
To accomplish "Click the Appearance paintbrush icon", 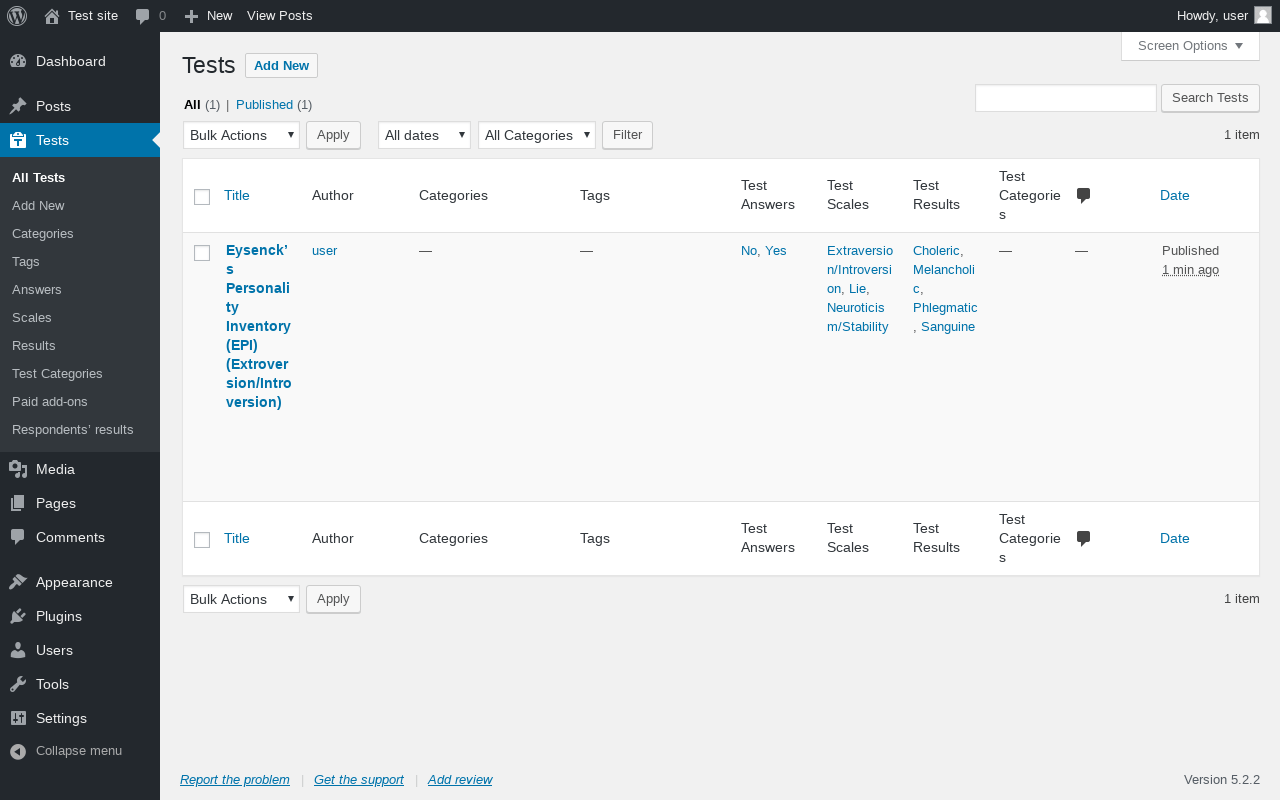I will 18,582.
